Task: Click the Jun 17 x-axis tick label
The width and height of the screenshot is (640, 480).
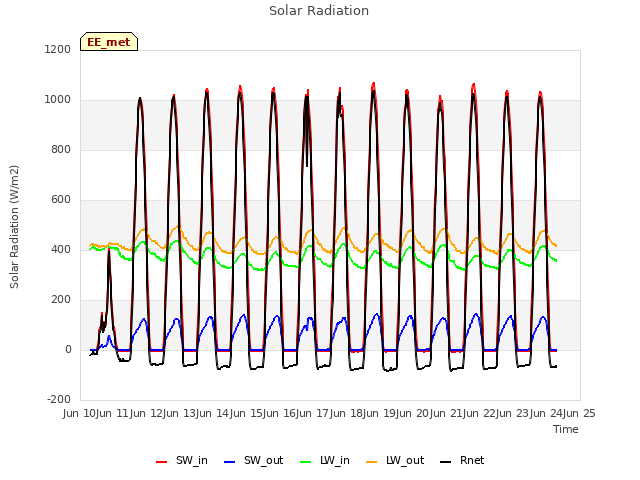Action: [314, 413]
